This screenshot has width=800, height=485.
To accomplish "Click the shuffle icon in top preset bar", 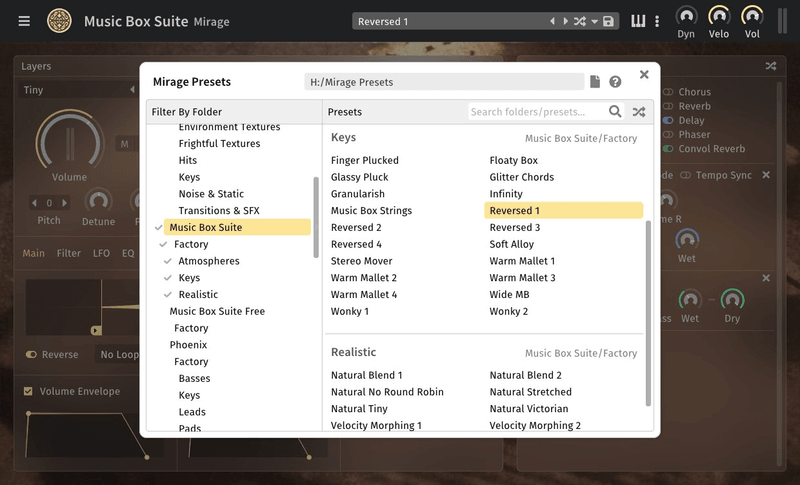I will pos(579,22).
